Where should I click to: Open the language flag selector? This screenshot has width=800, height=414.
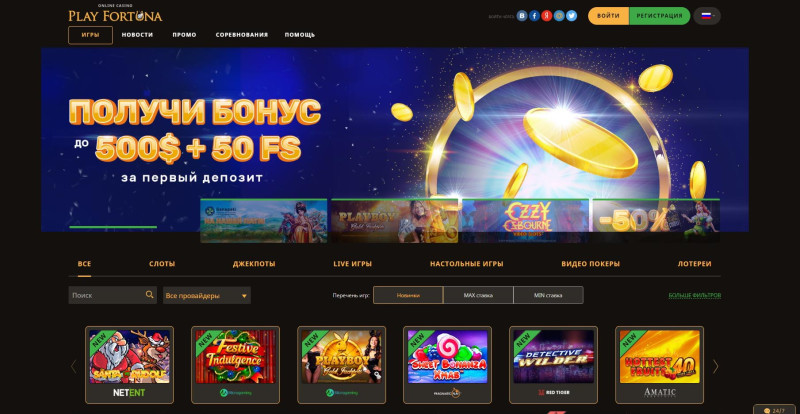[707, 16]
